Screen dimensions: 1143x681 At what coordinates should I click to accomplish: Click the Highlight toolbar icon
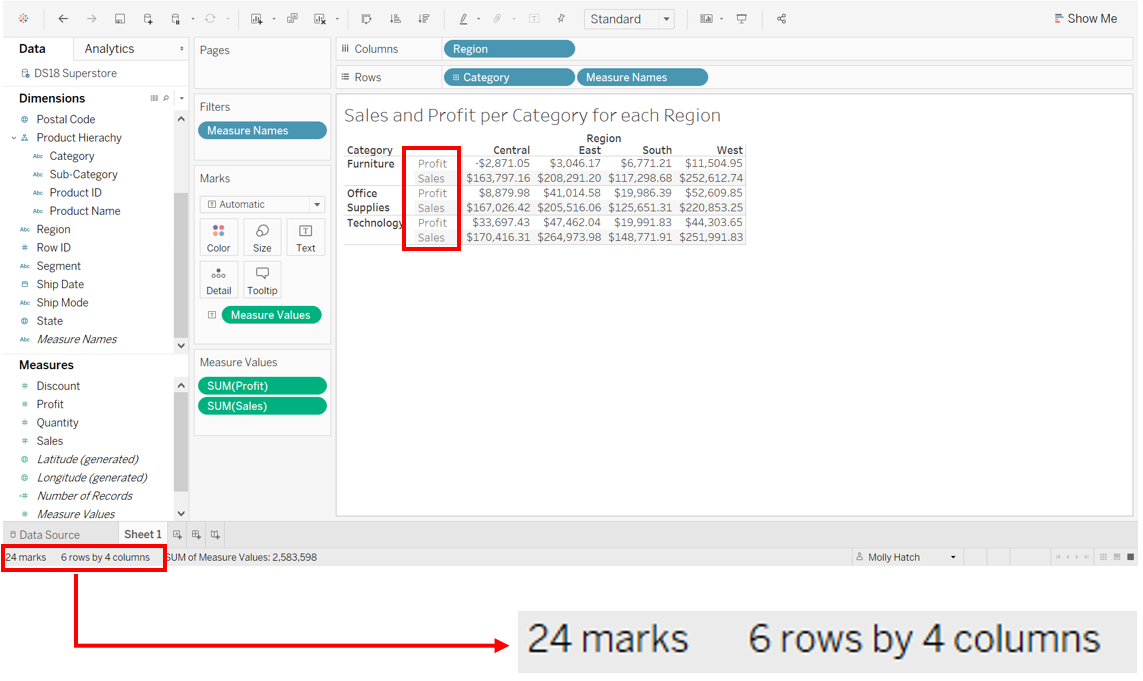[462, 18]
